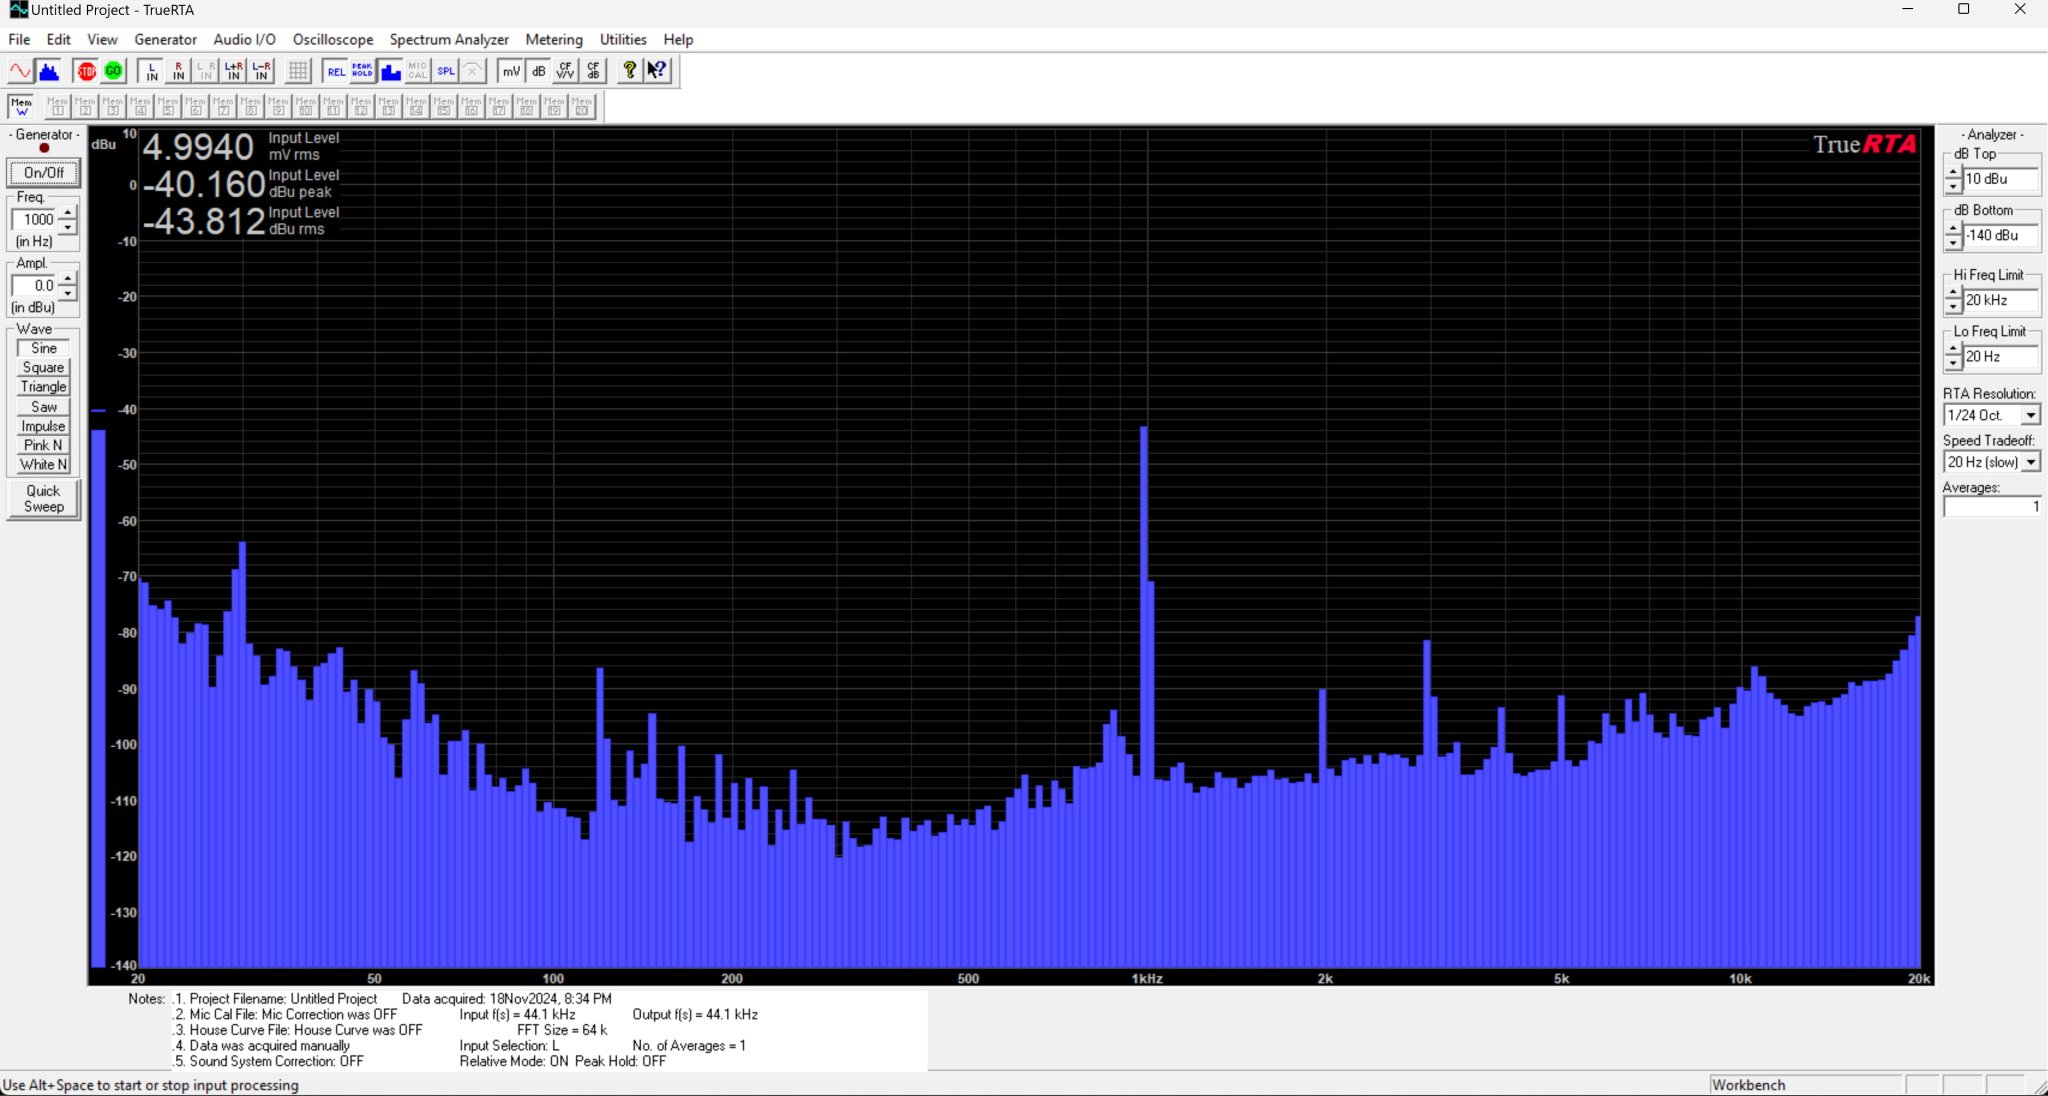Screen dimensions: 2048x1096
Task: Switch to oscilloscope sine-wave view icon
Action: tap(20, 71)
